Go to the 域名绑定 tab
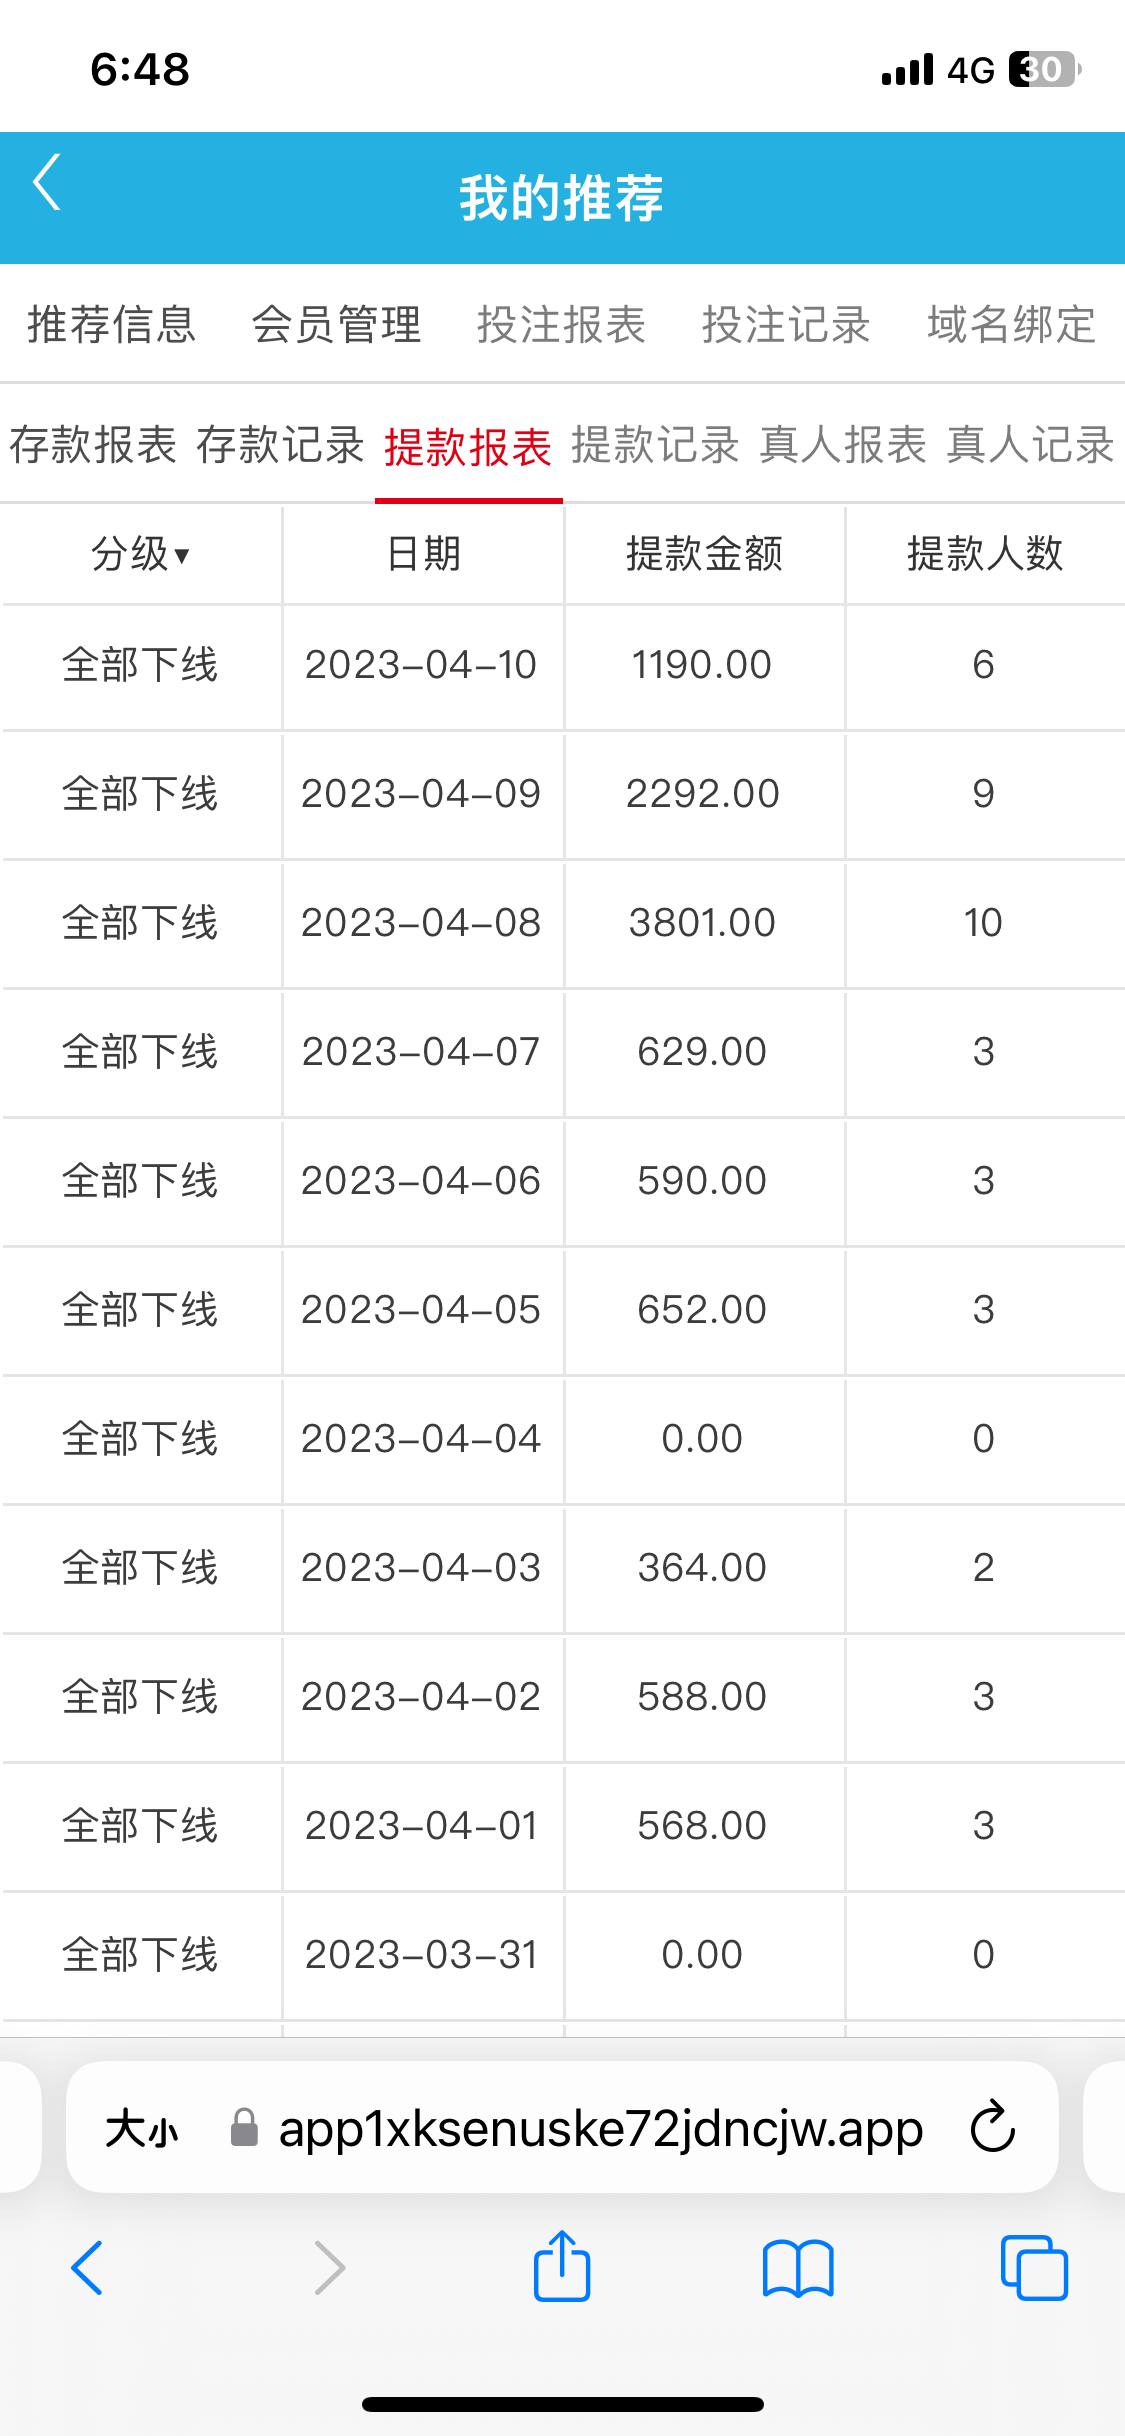 point(1011,325)
